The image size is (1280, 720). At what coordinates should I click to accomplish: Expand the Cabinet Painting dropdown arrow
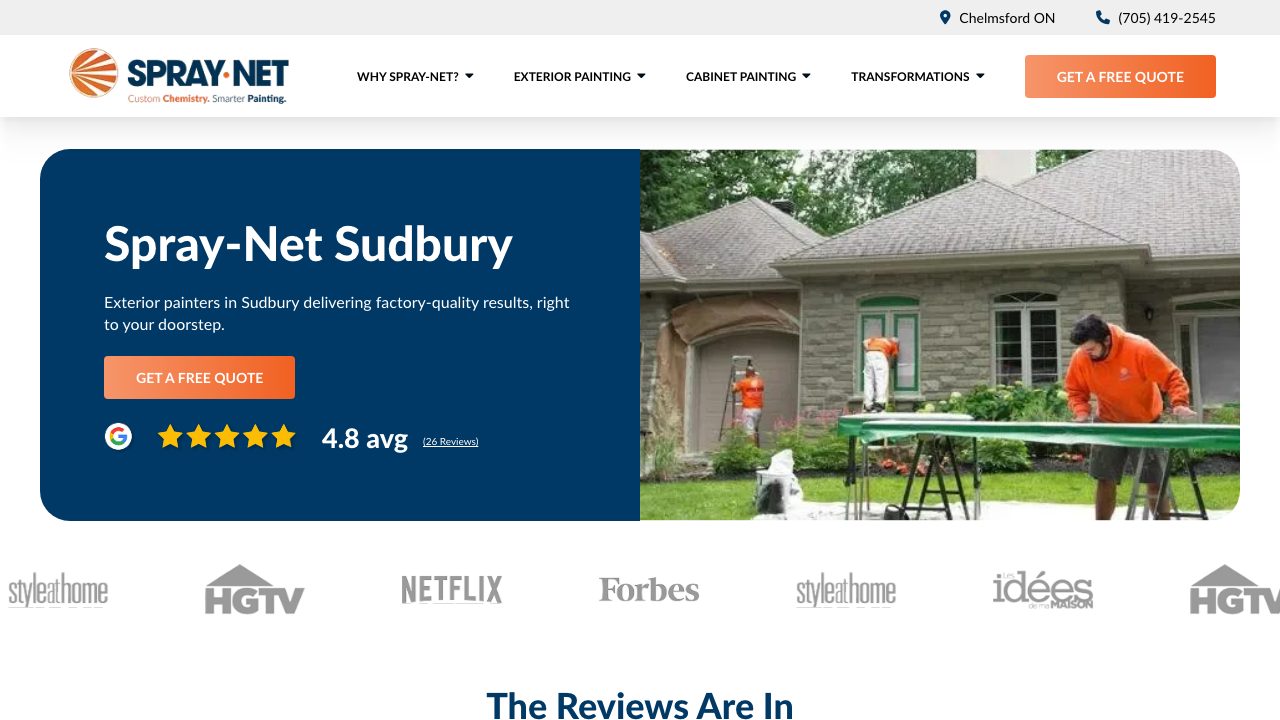806,76
